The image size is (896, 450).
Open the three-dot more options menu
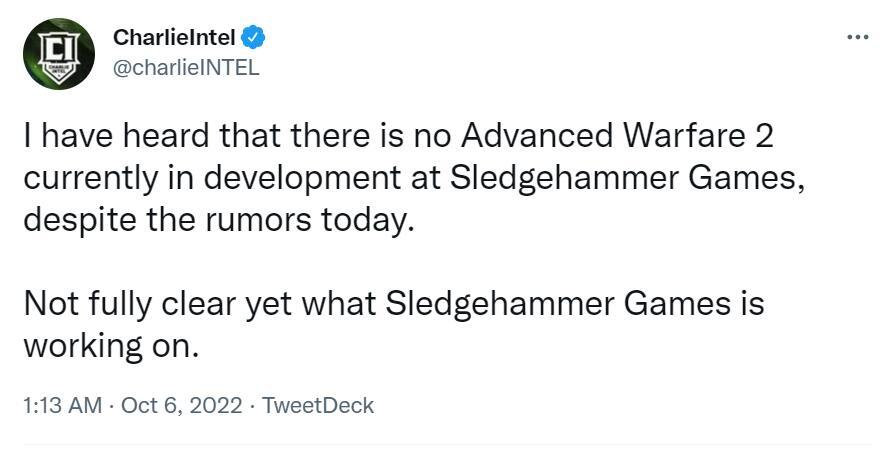tap(857, 37)
